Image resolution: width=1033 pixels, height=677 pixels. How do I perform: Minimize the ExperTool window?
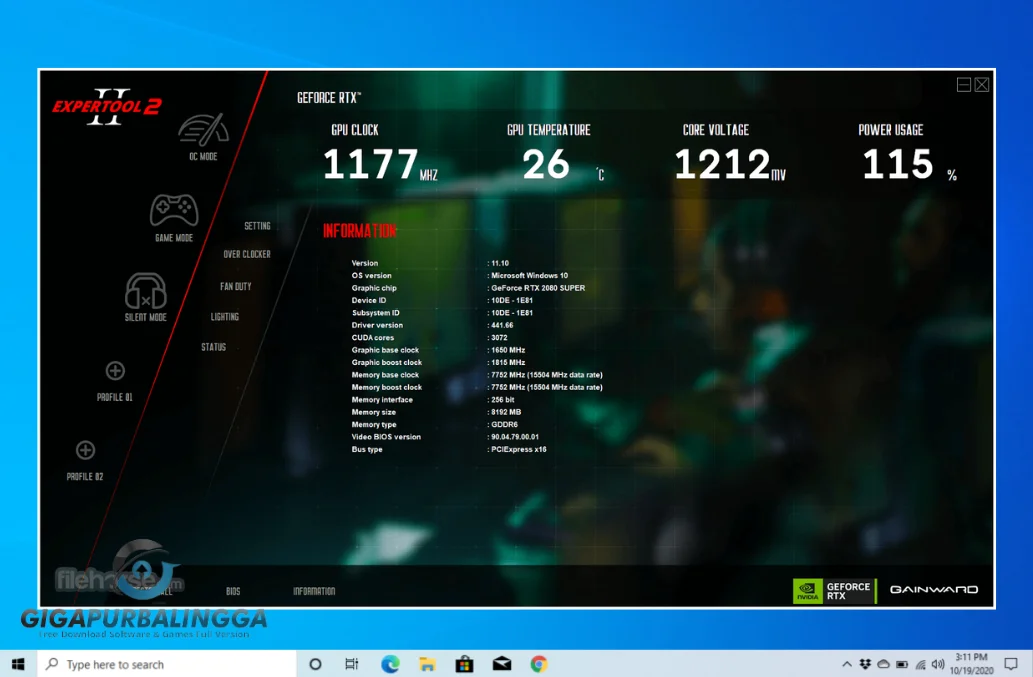(964, 84)
